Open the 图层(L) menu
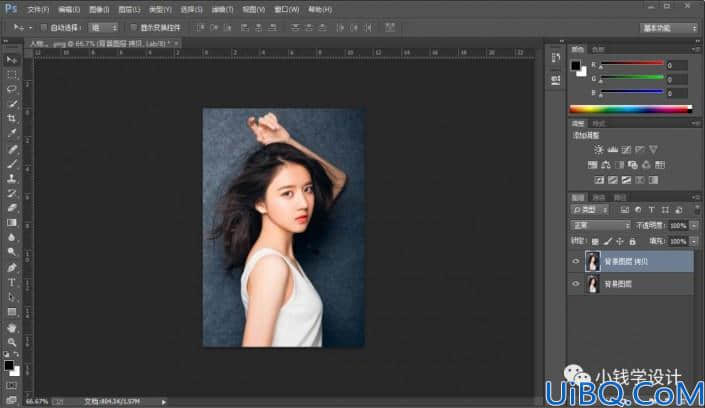 pyautogui.click(x=129, y=9)
